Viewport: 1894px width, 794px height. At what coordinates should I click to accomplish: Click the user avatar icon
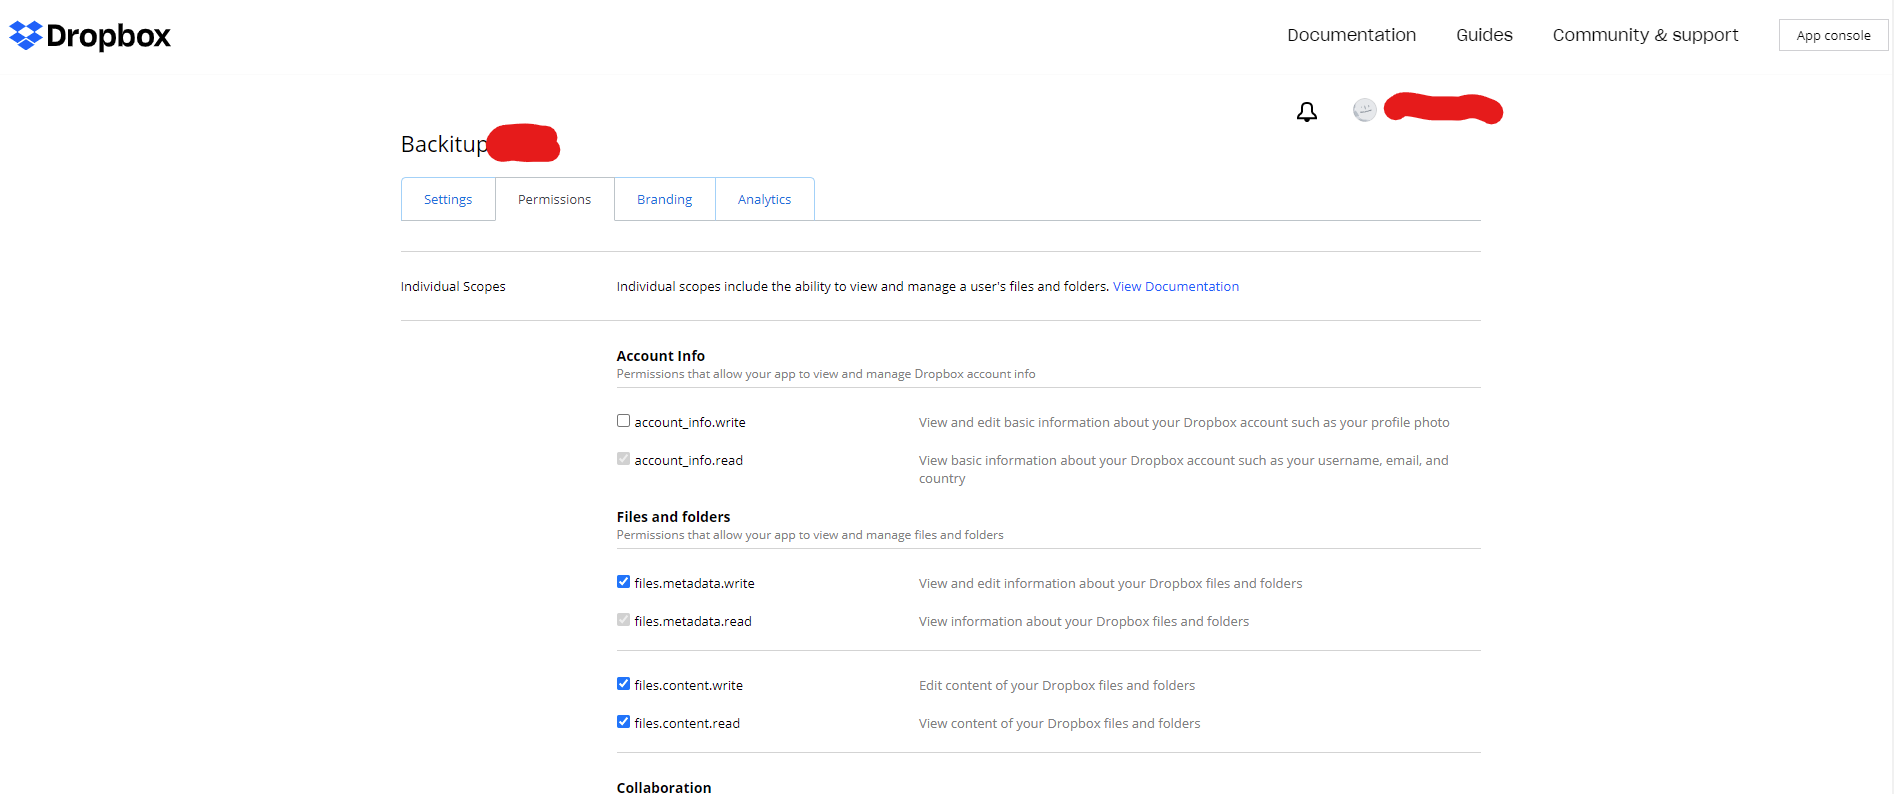point(1365,110)
